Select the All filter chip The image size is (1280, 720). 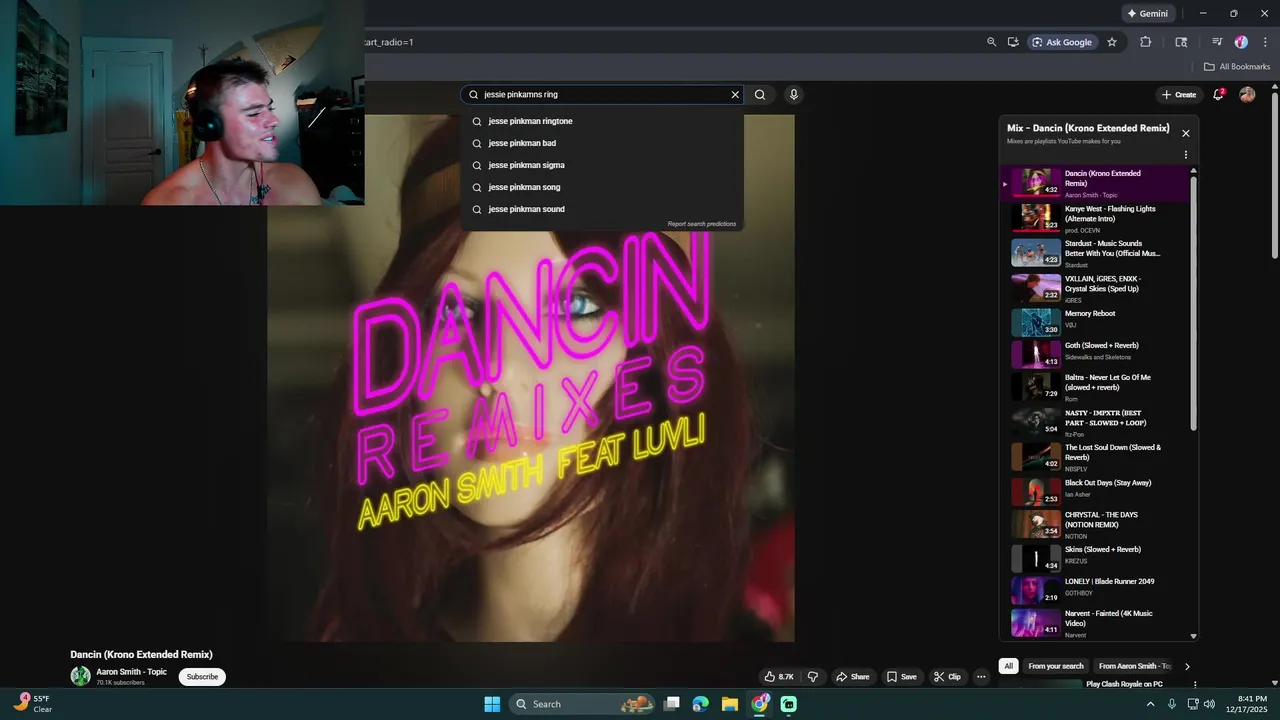pyautogui.click(x=1009, y=666)
